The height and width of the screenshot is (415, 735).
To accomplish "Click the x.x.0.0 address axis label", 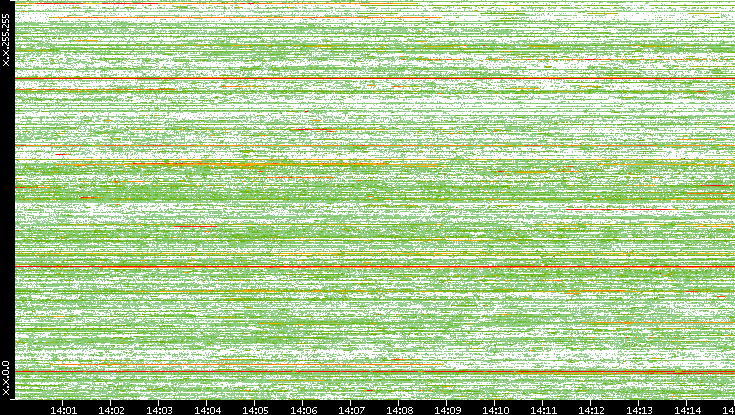I will click(x=6, y=378).
